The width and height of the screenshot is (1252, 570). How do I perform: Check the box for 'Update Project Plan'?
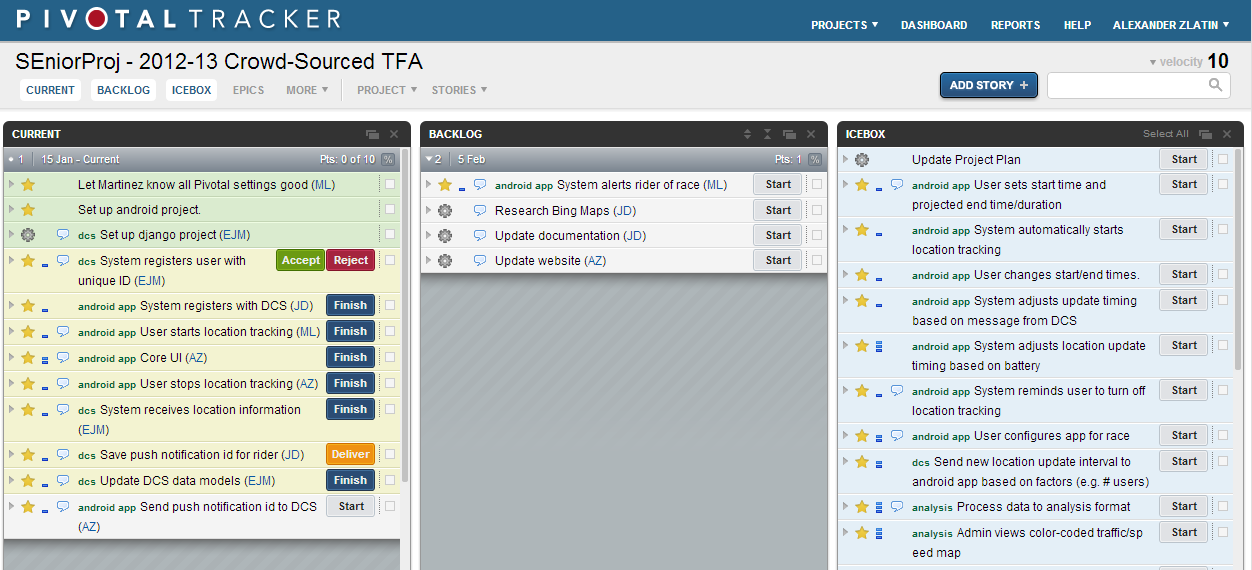[x=1223, y=159]
